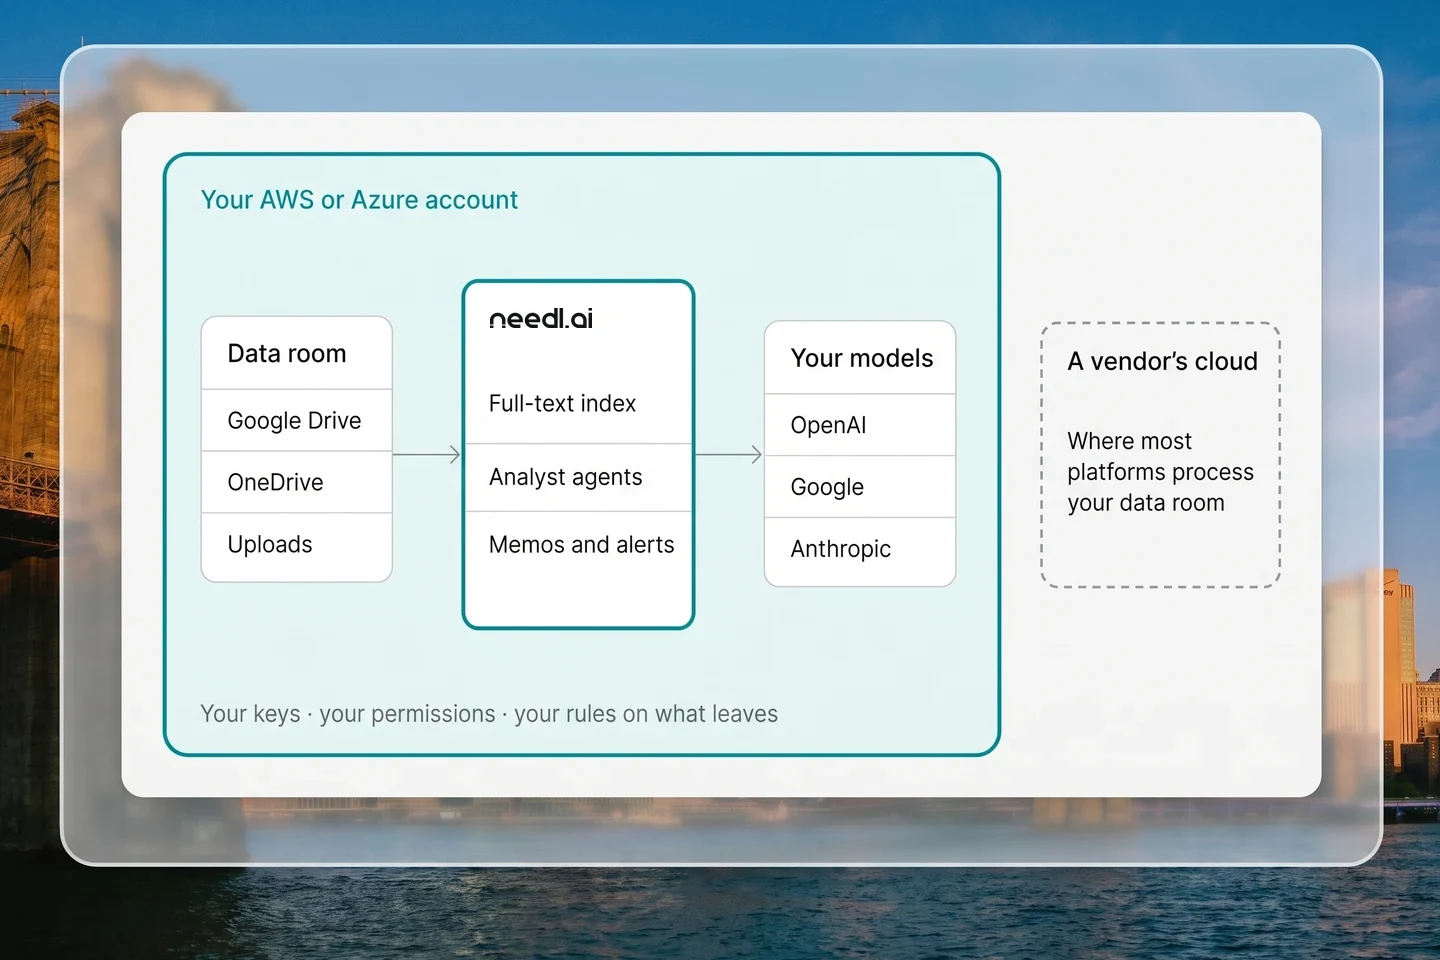This screenshot has width=1440, height=960.
Task: Select the "Anthropic" model row
Action: 860,551
